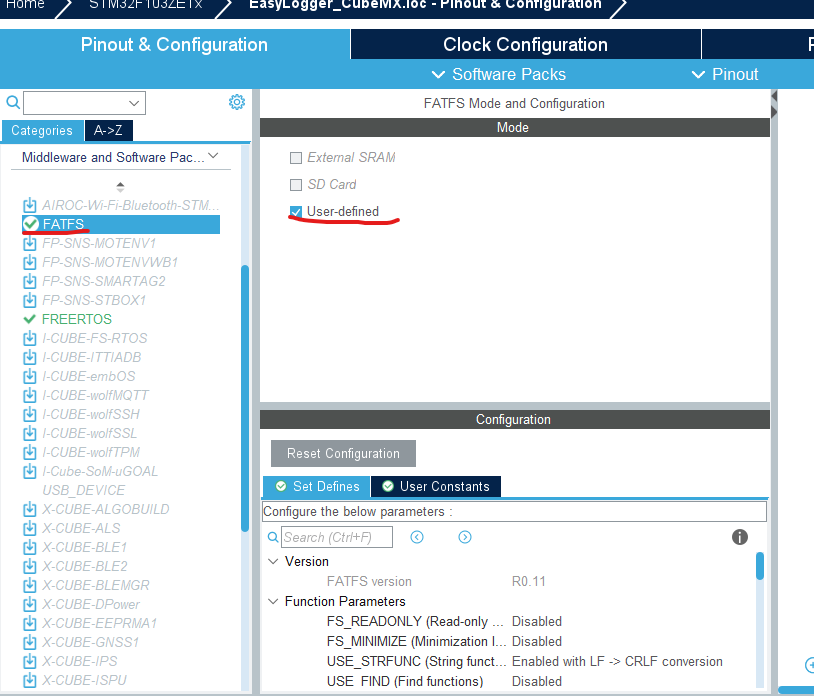Click the download icon beside X-CUBE-ALGOBUILD
Screen dimensions: 814x697
click(x=30, y=509)
